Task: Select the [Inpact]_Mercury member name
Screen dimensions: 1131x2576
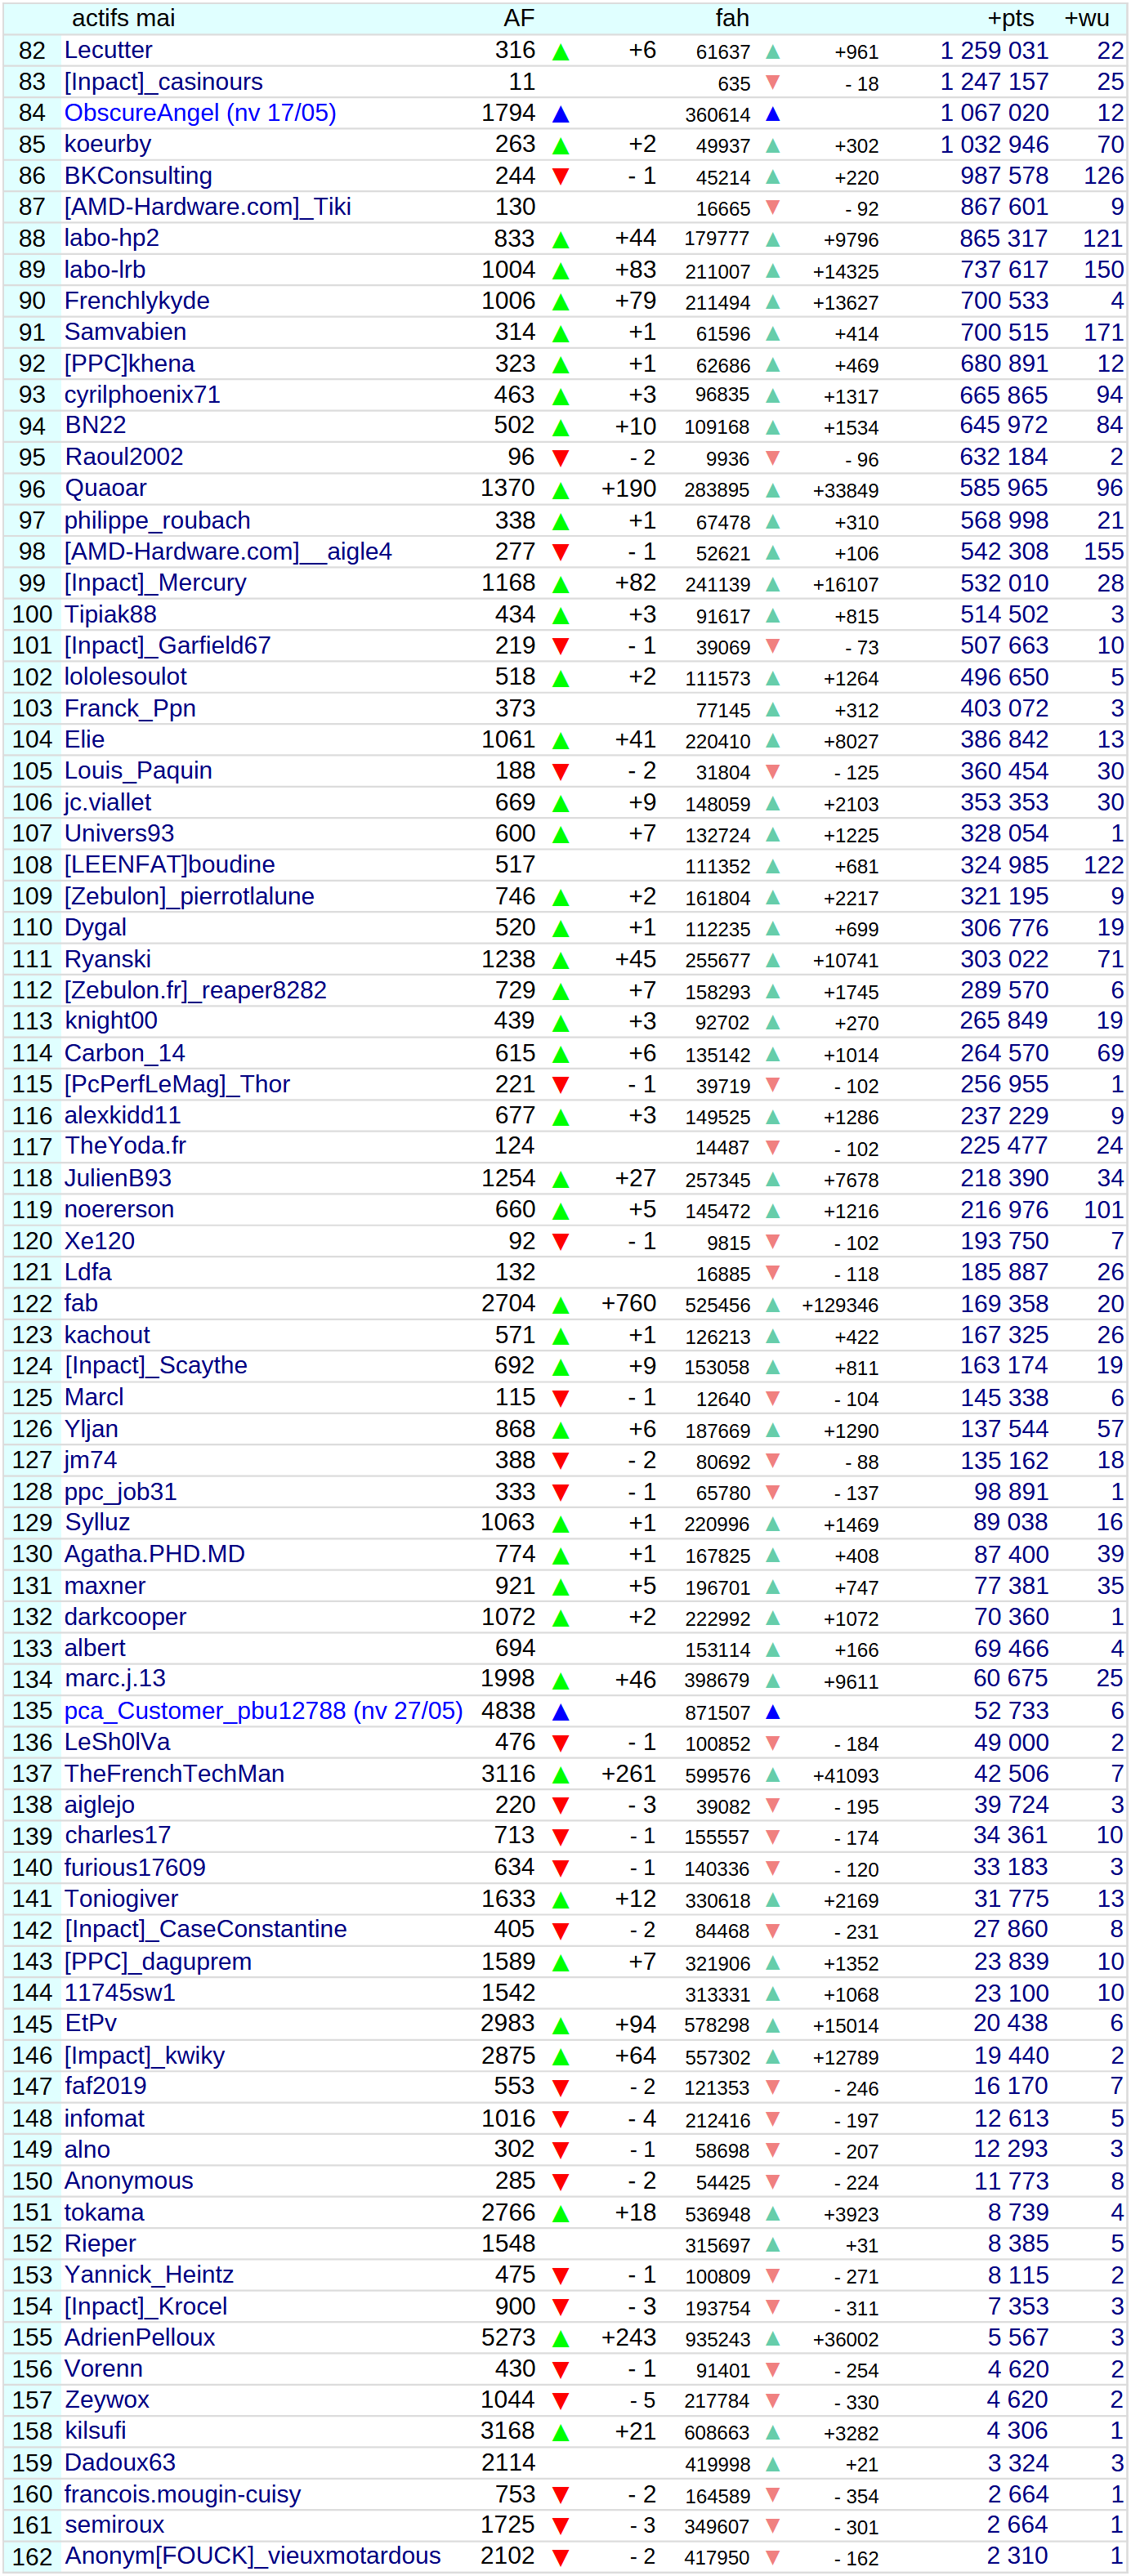Action: pos(155,583)
